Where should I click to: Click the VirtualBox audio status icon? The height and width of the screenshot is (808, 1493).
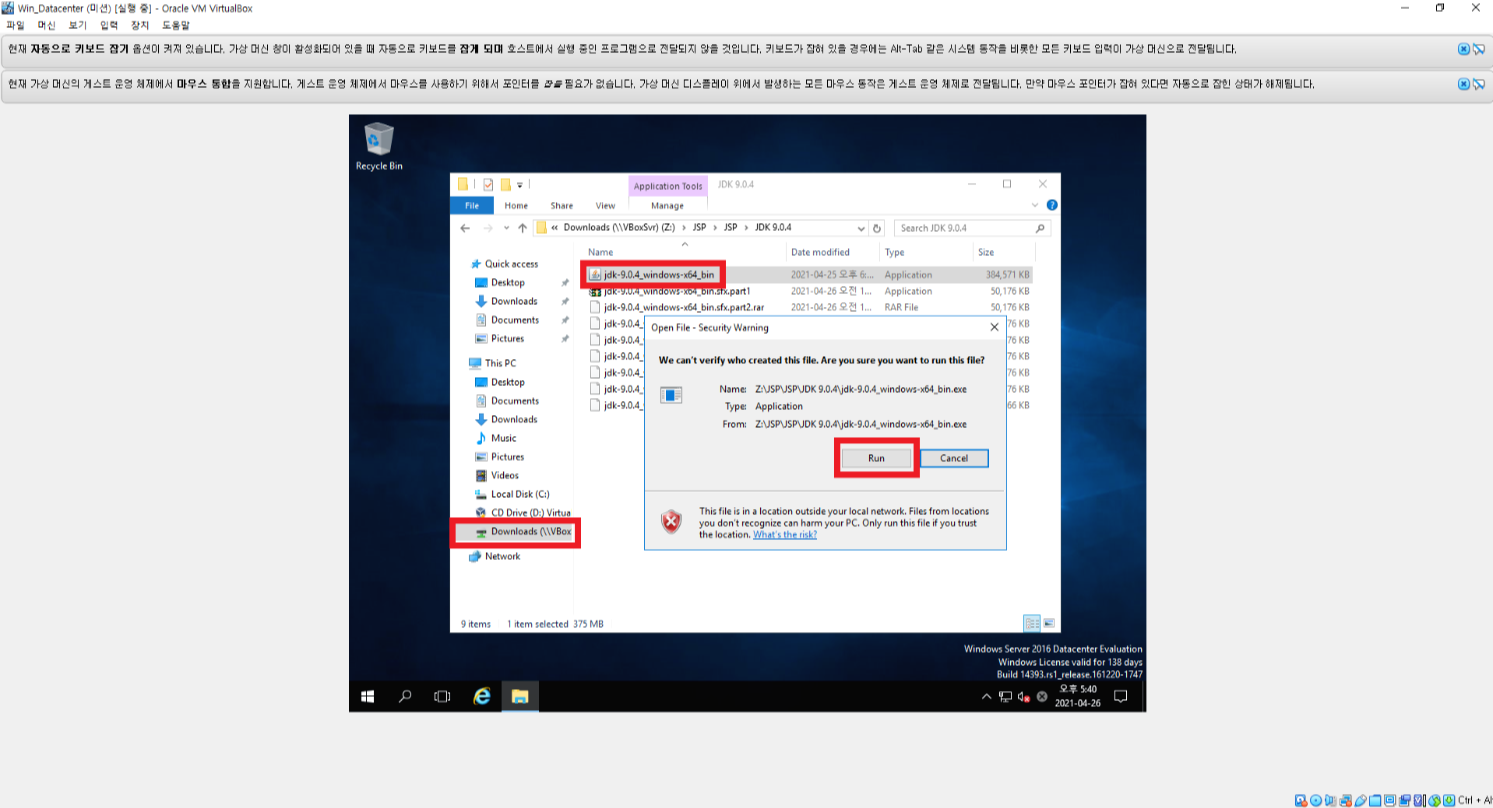click(x=1330, y=800)
